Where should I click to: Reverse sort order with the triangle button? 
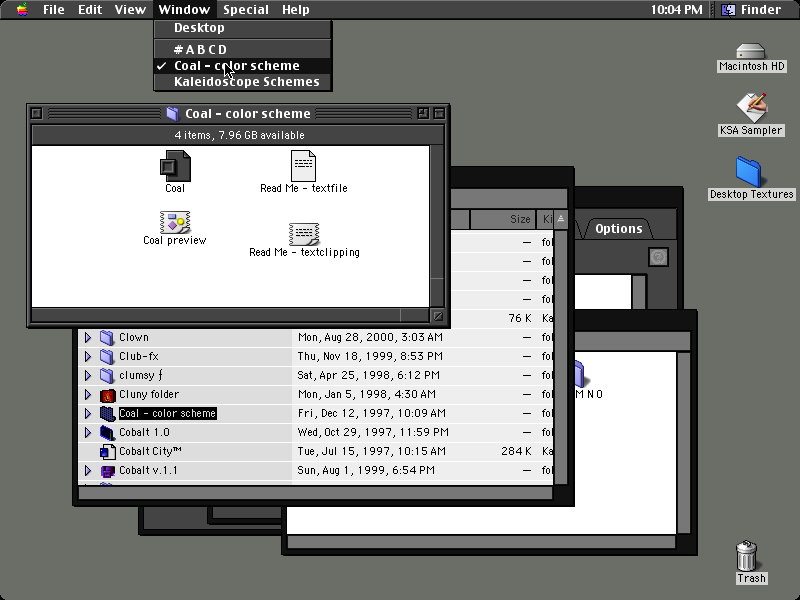[x=561, y=219]
